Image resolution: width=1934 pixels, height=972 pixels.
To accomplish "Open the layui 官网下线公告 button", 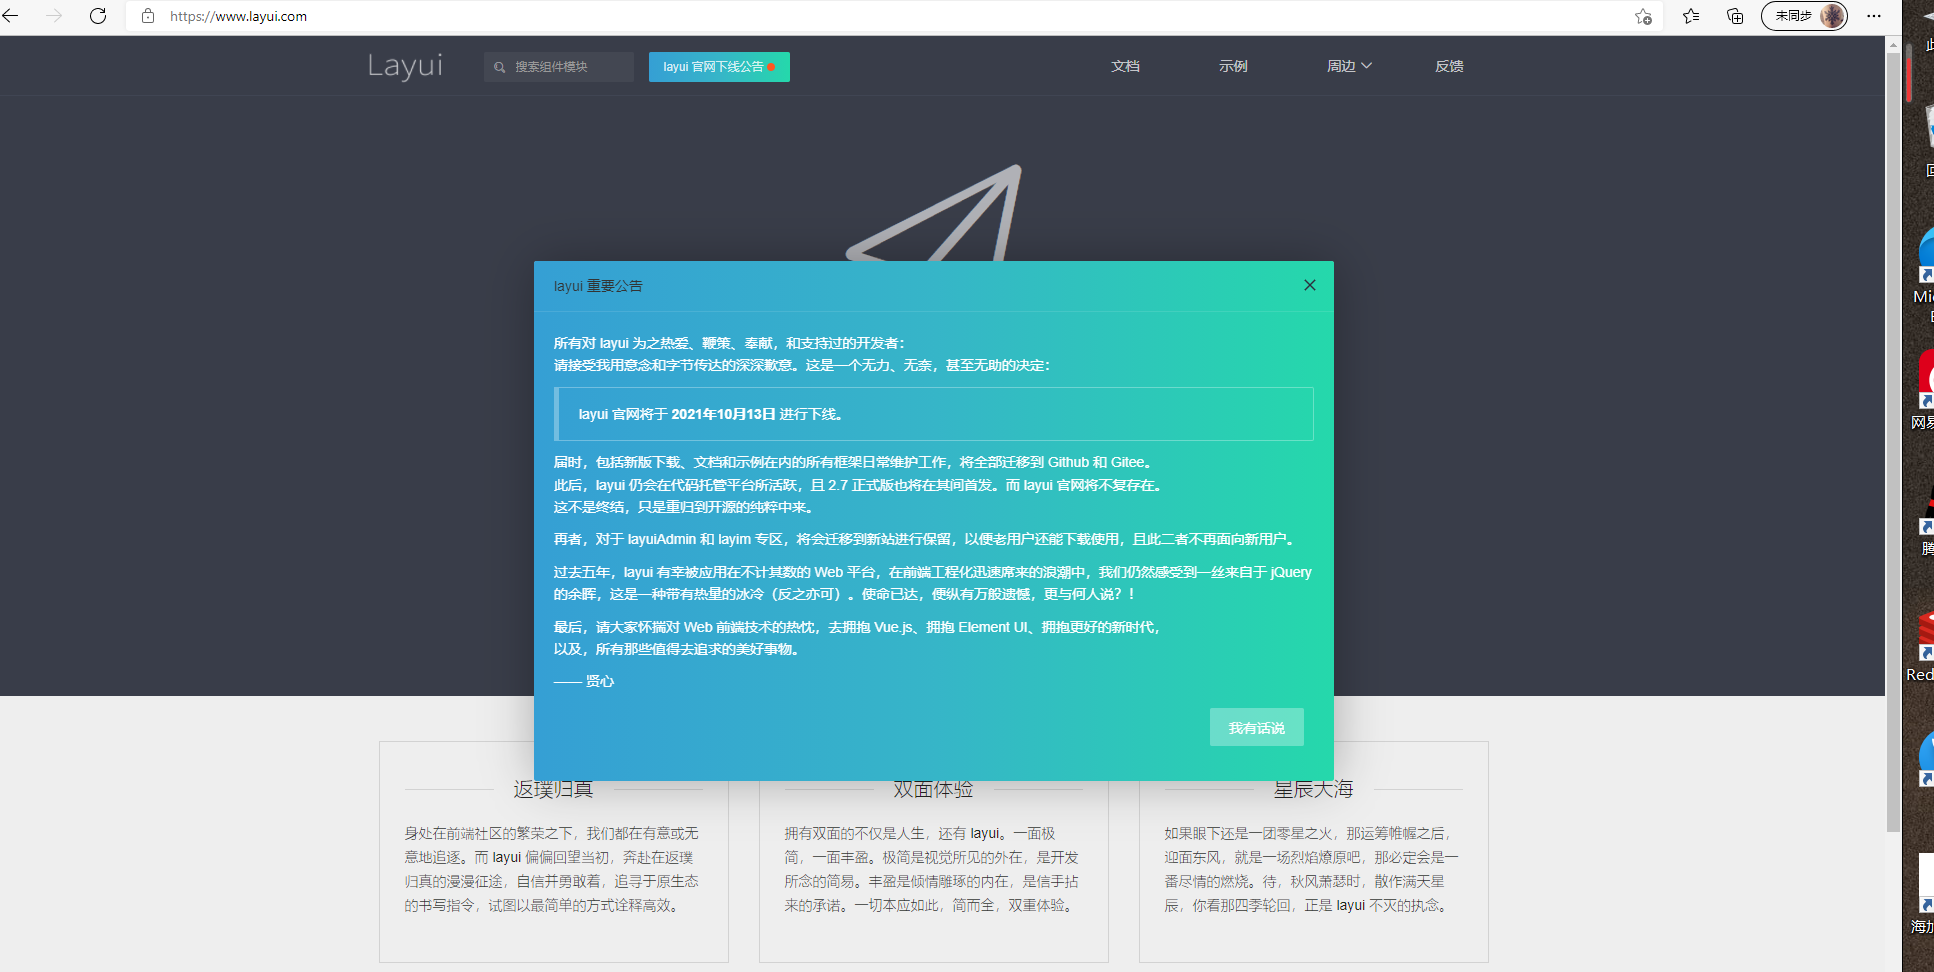I will [719, 67].
